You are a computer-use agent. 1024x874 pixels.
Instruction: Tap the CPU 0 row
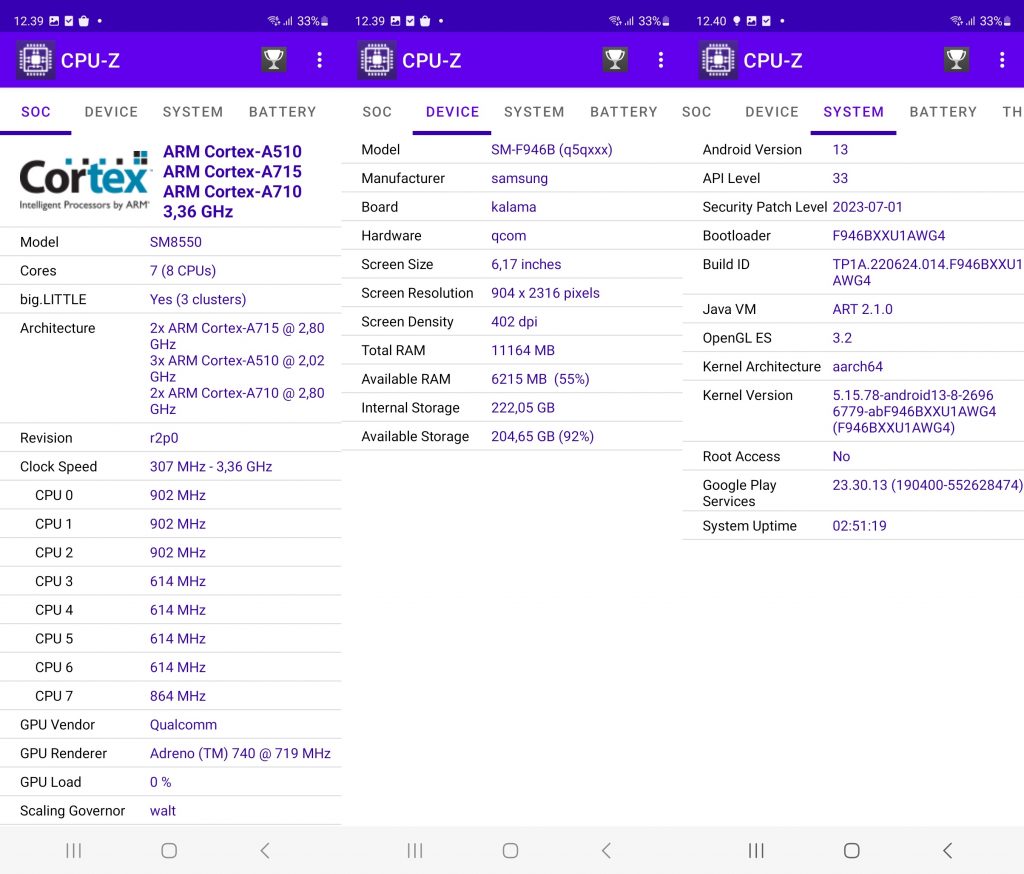pos(170,495)
